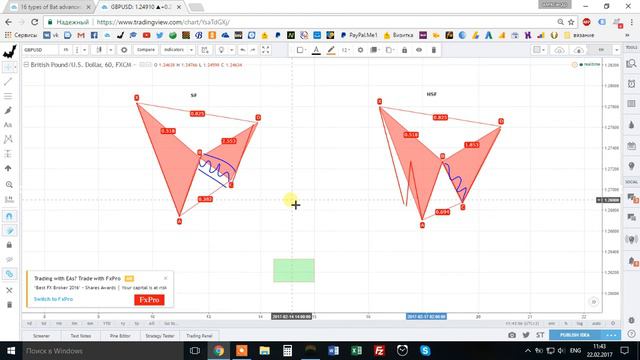Open the data window table panel

click(631, 104)
